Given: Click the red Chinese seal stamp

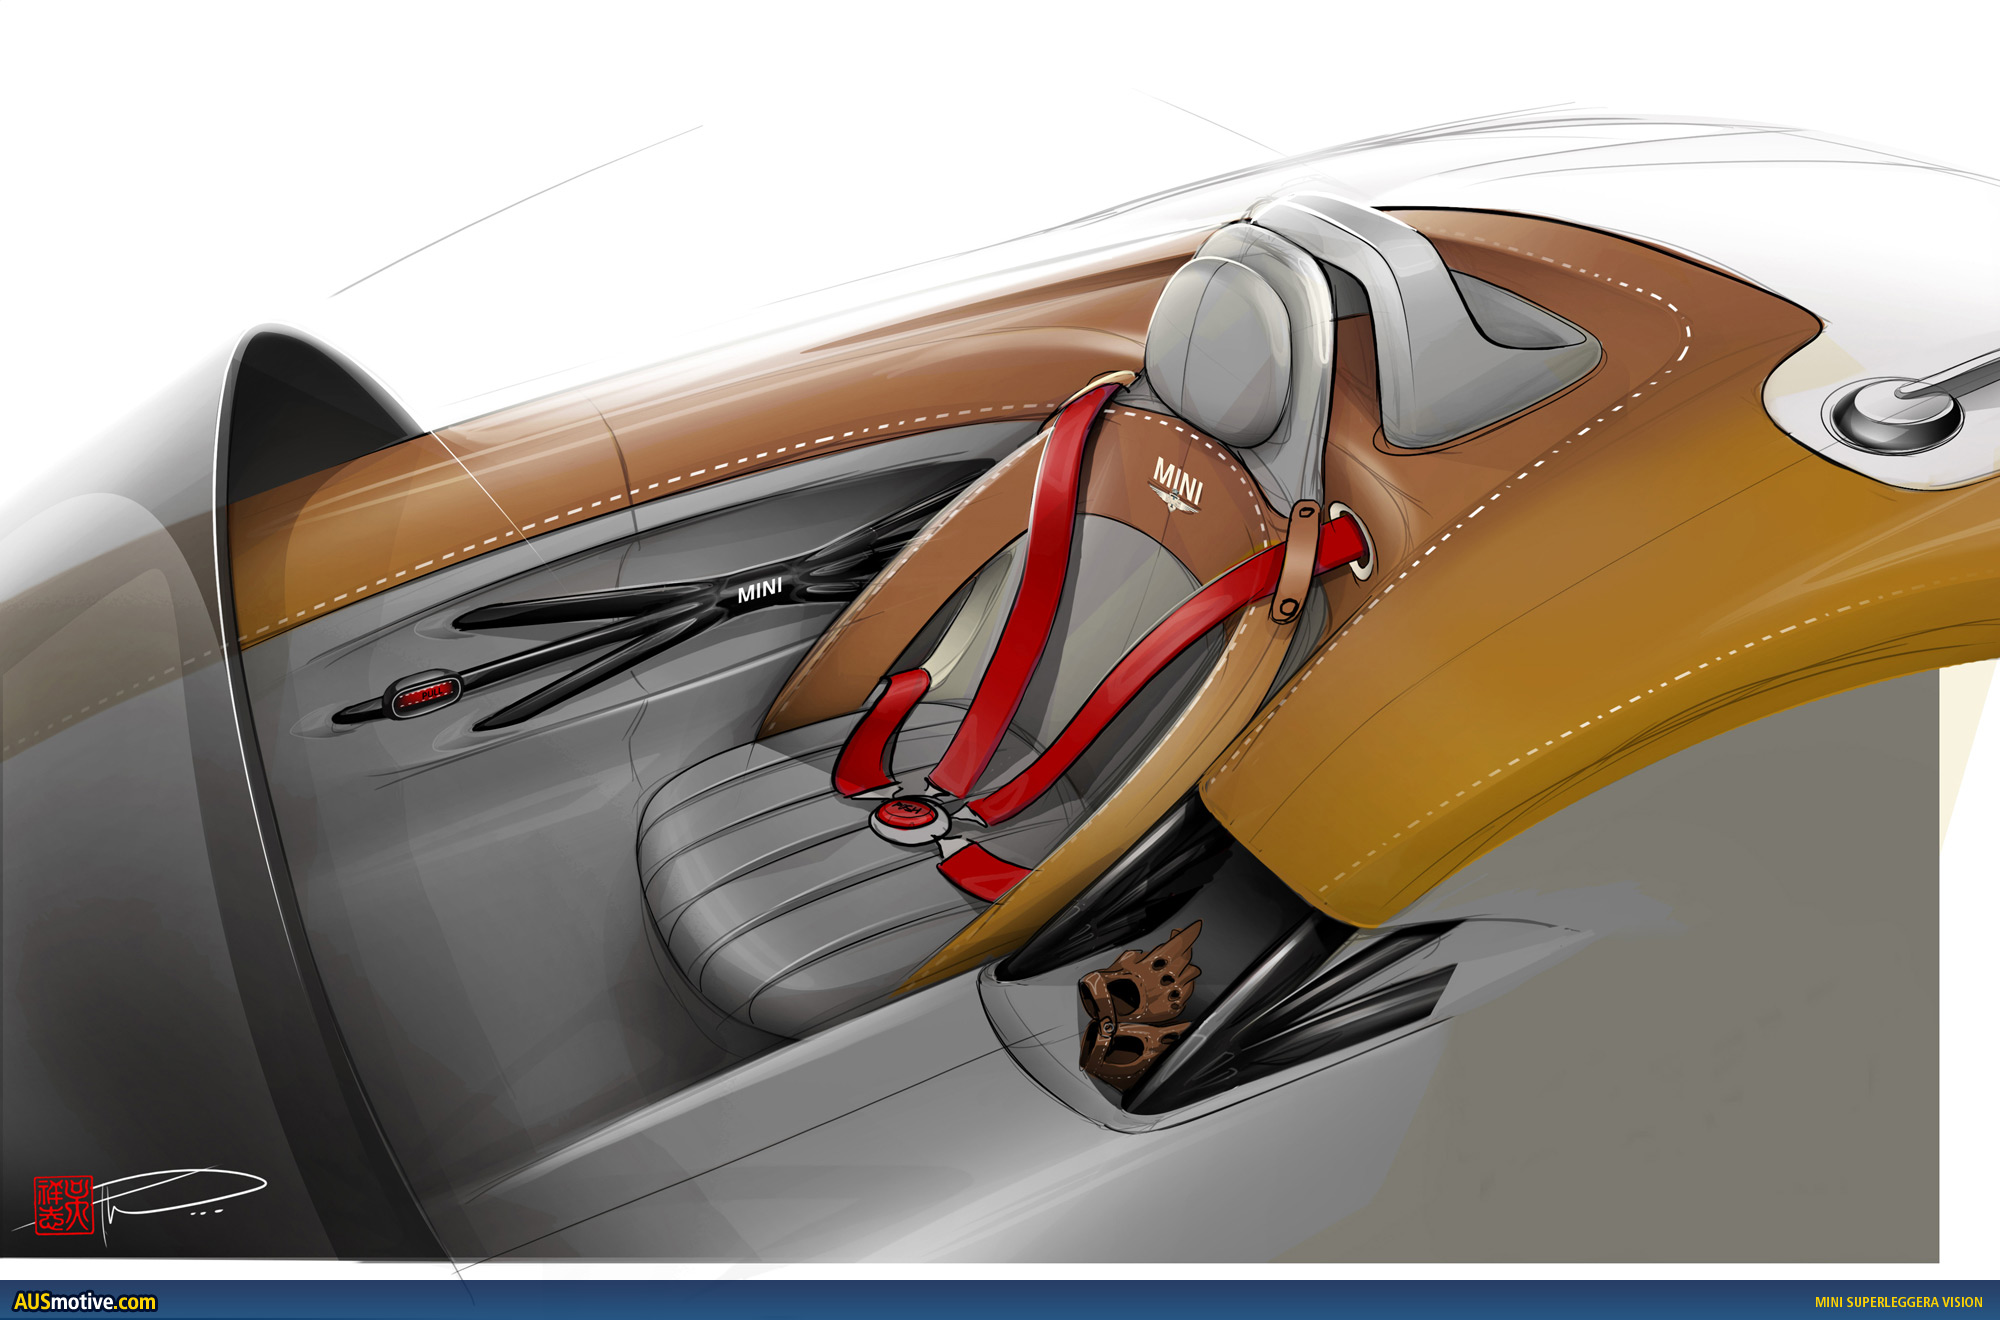Looking at the screenshot, I should pos(64,1204).
